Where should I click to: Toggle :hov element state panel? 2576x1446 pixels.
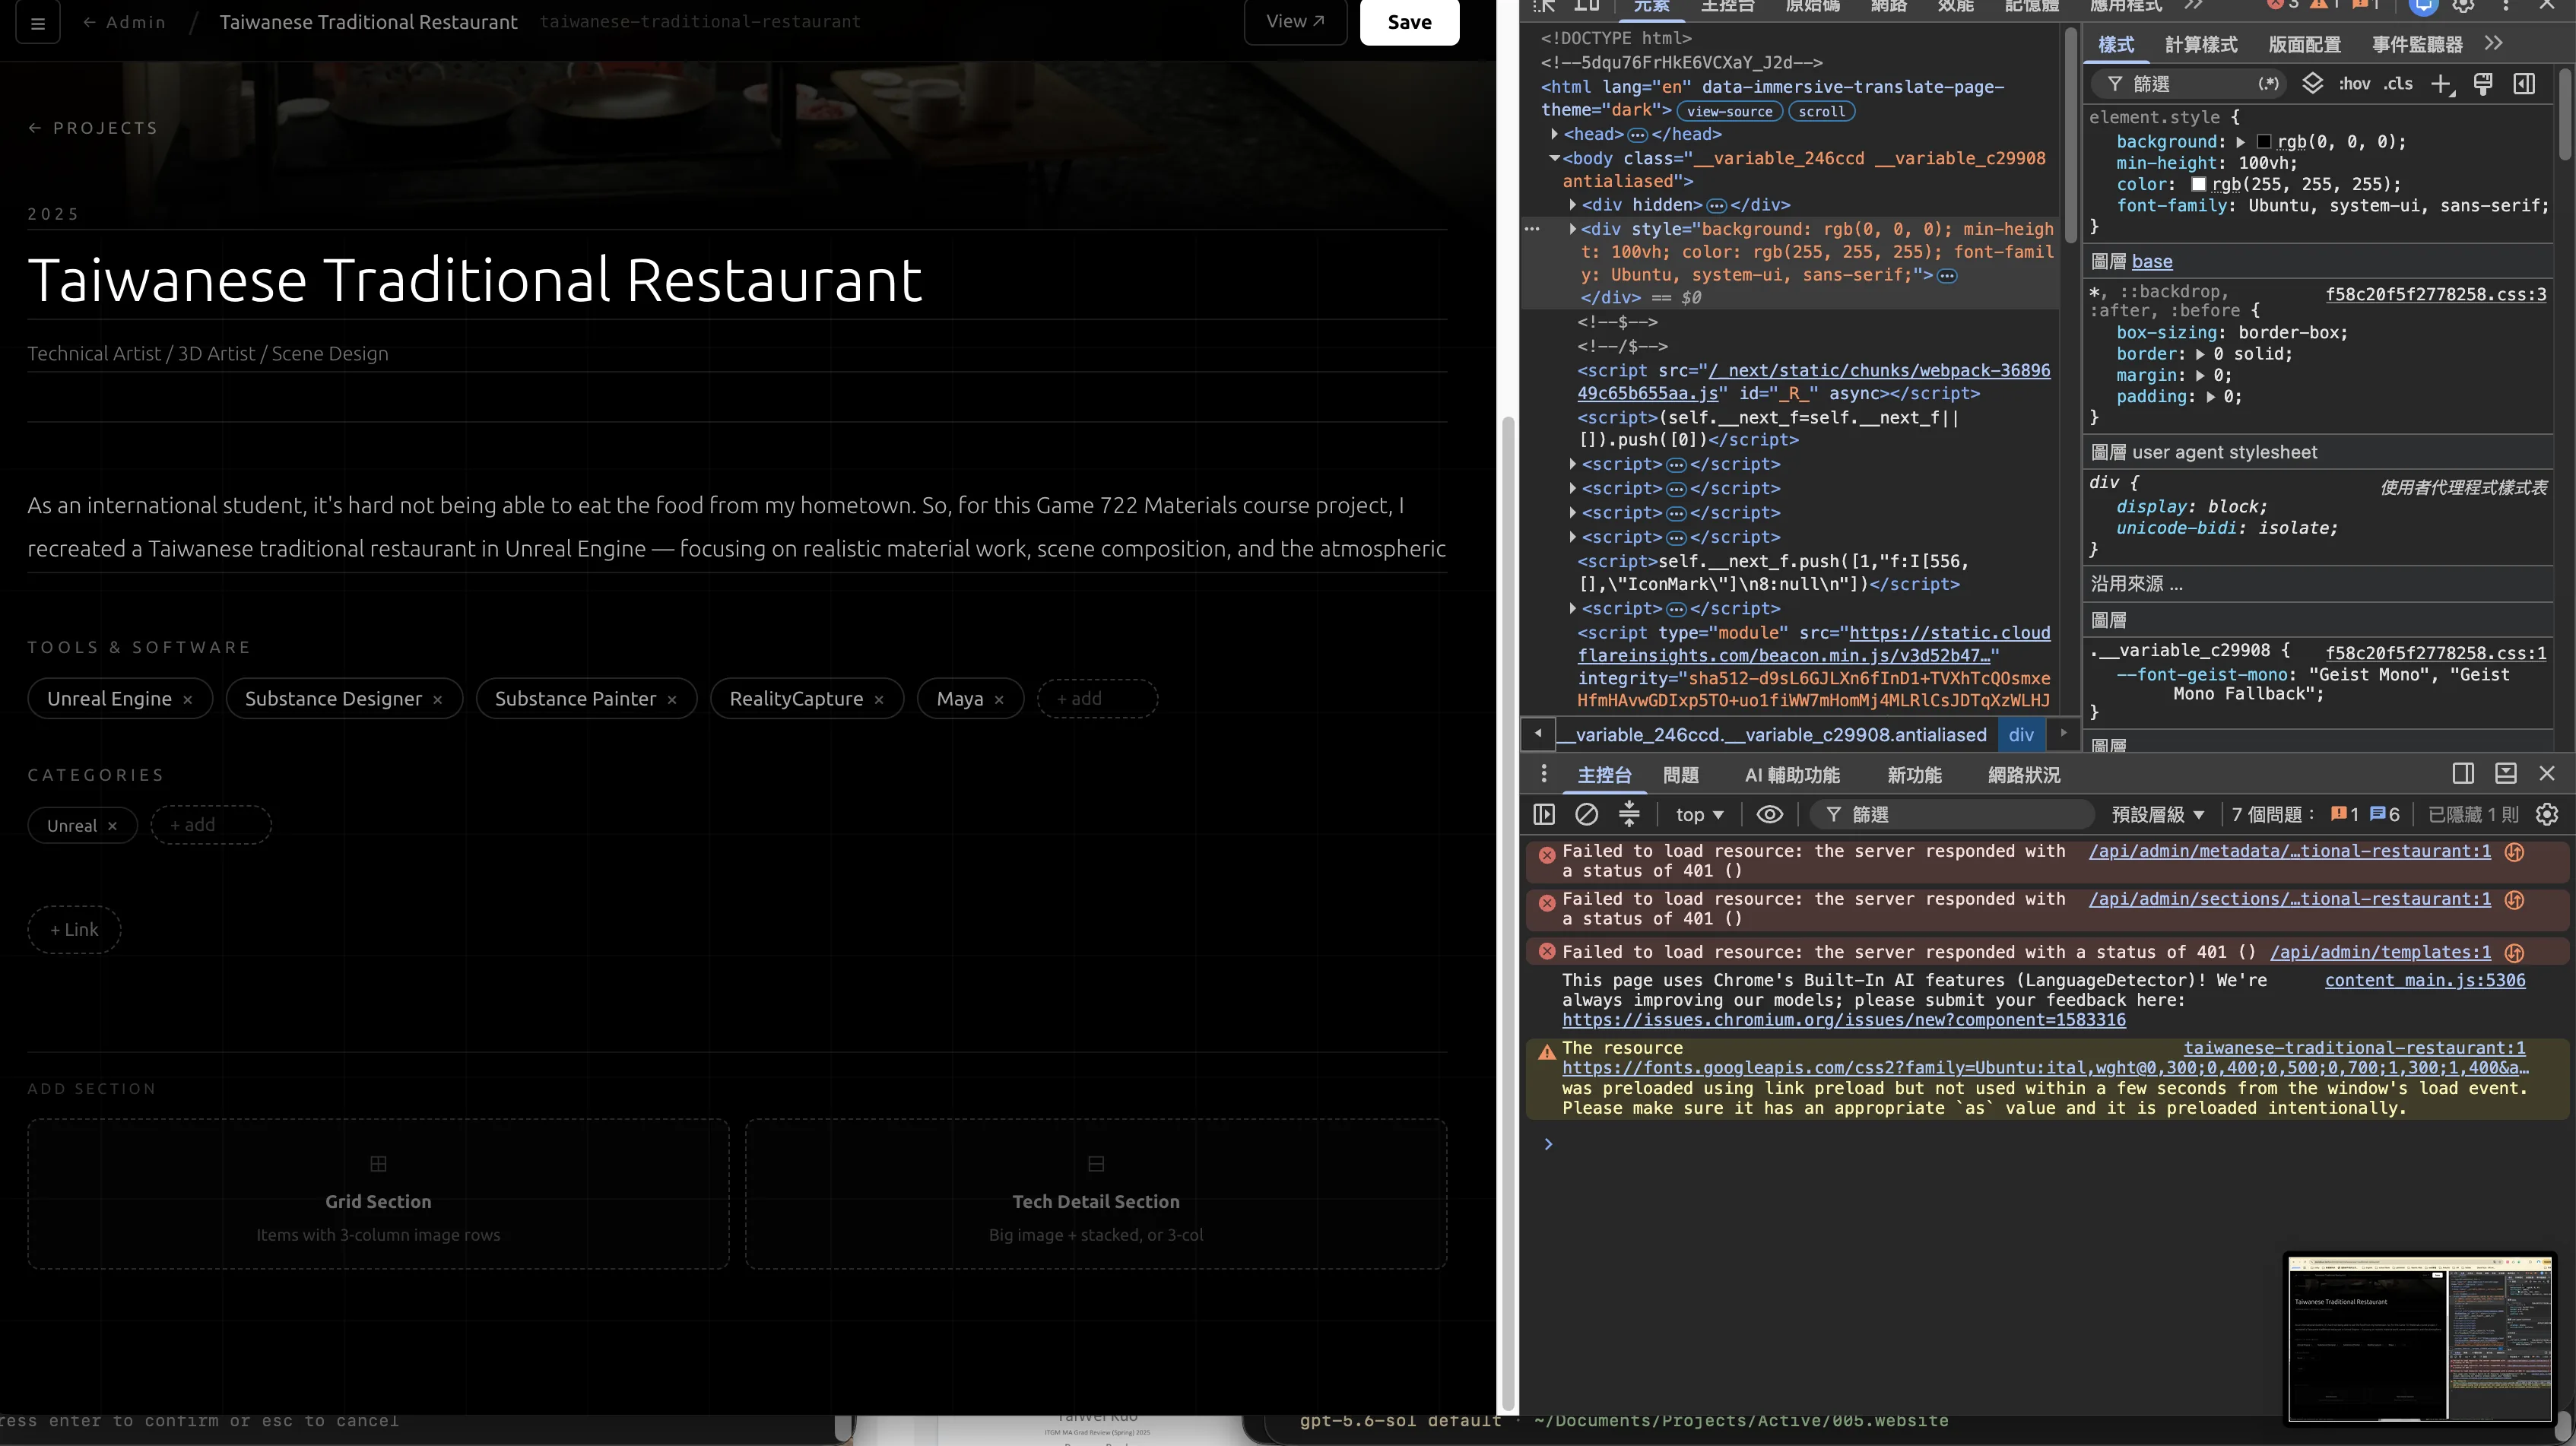point(2354,84)
